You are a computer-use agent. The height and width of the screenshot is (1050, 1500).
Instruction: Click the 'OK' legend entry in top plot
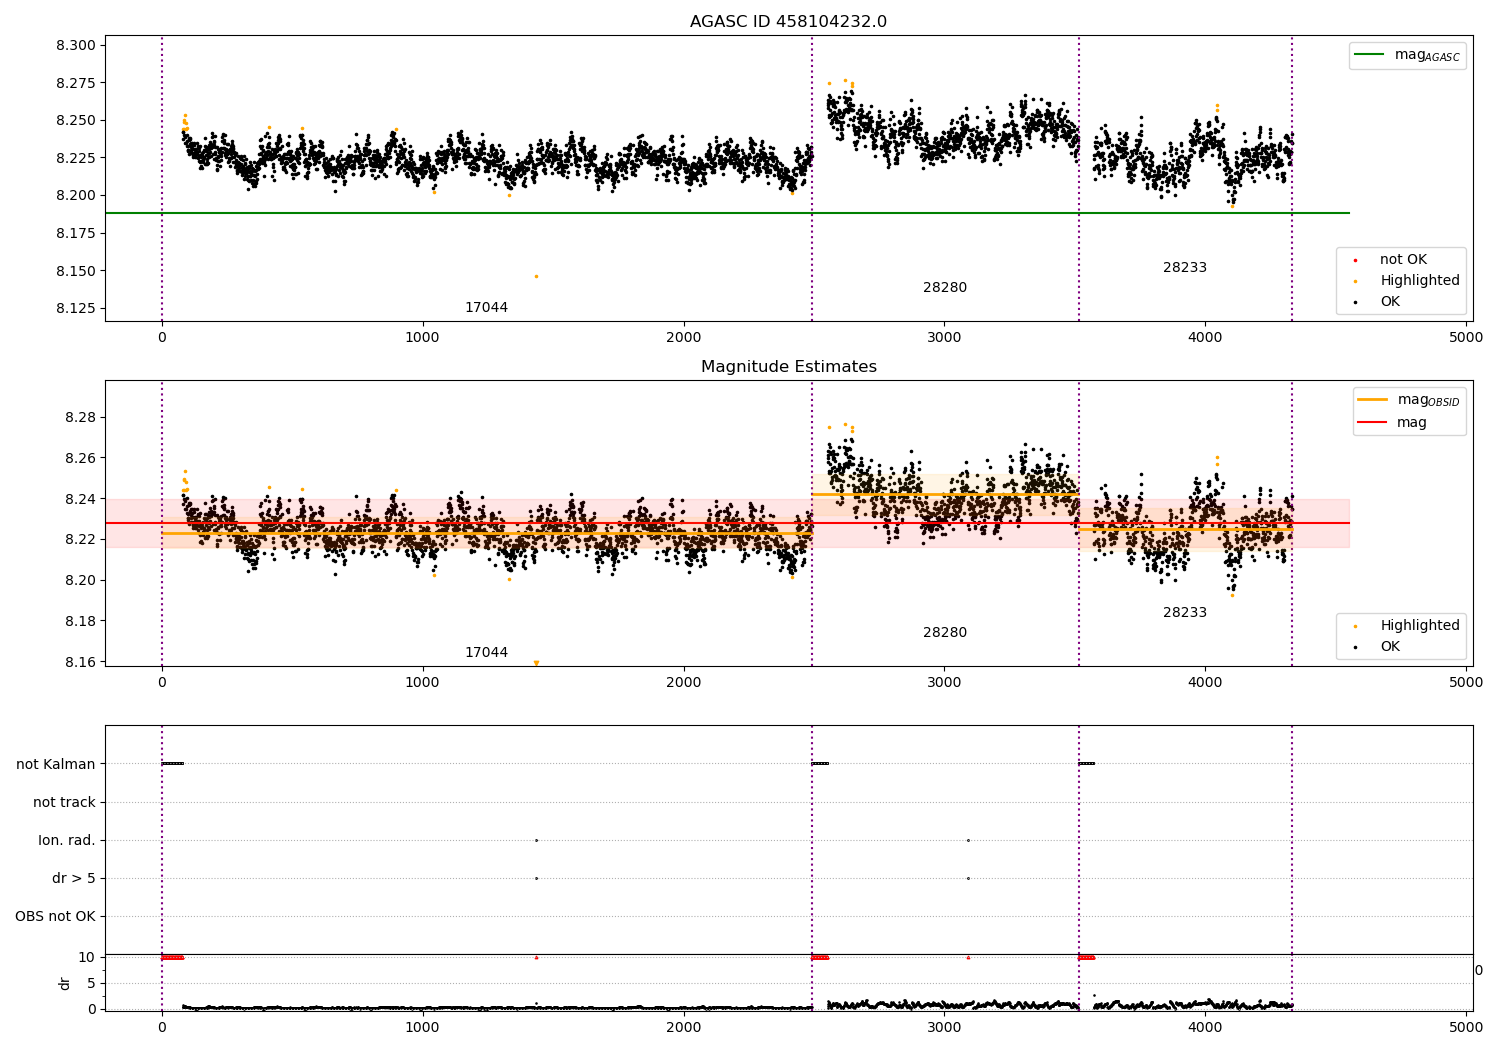(1389, 302)
